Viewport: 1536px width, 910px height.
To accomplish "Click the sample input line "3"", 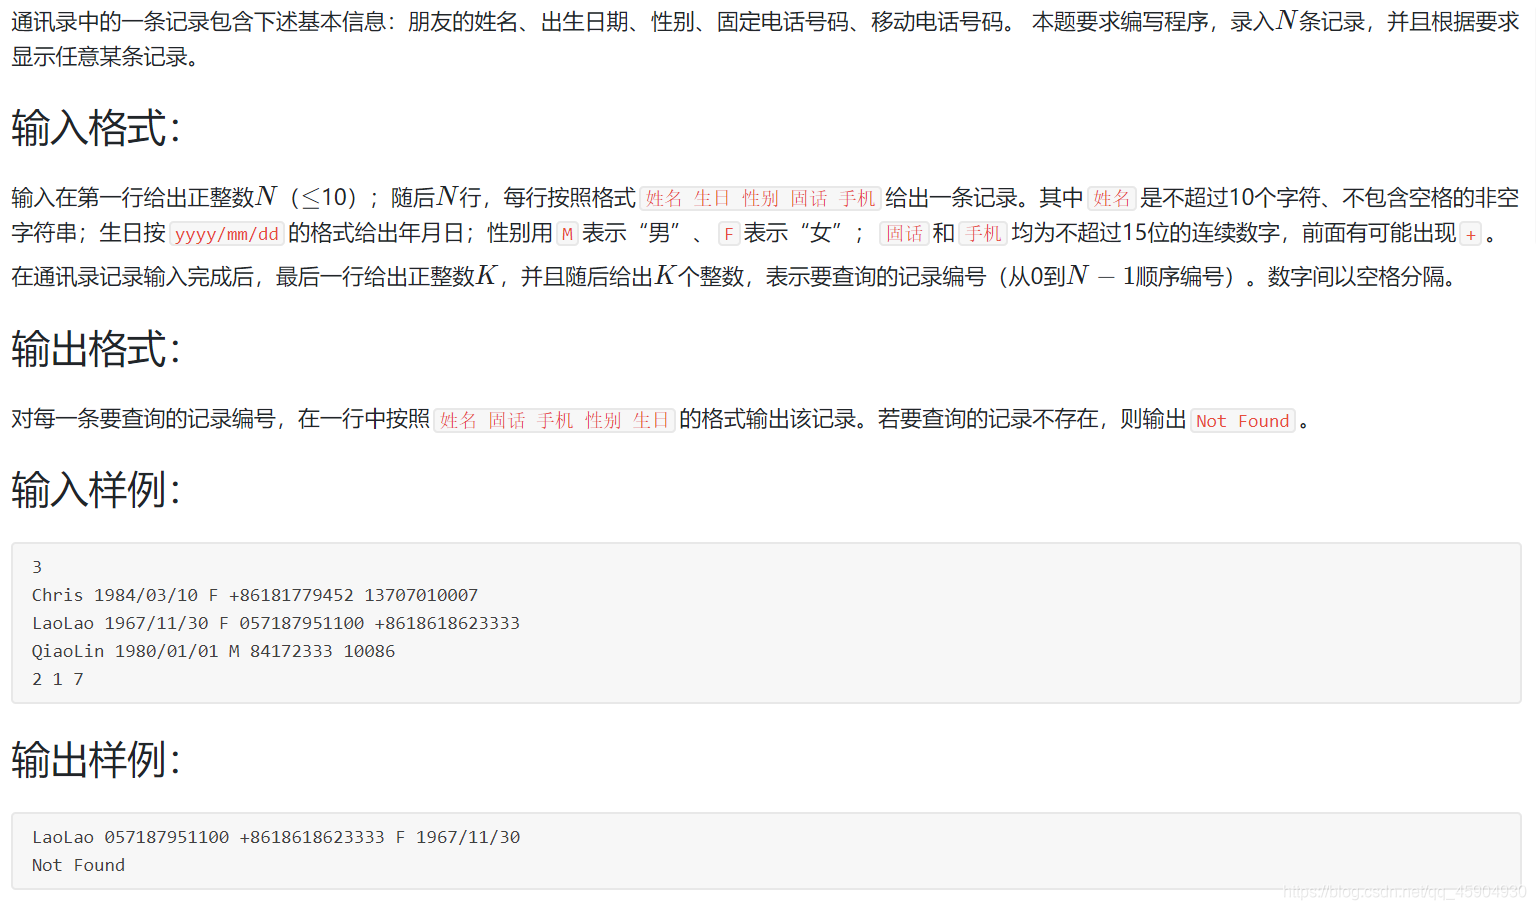I will tap(37, 567).
